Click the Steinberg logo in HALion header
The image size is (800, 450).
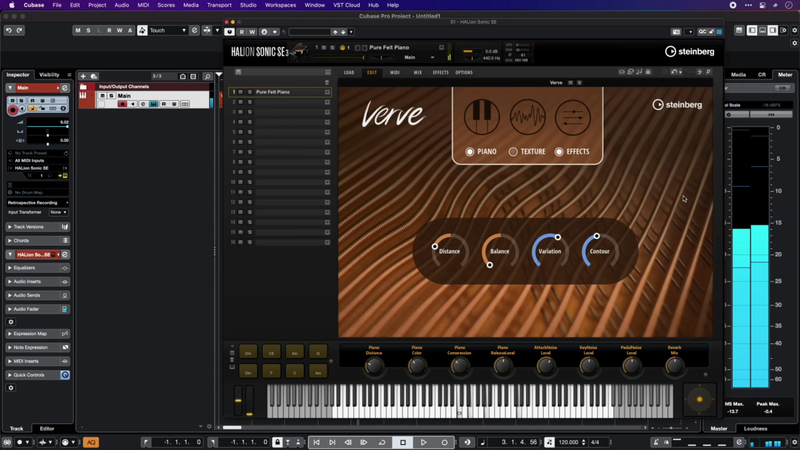689,52
